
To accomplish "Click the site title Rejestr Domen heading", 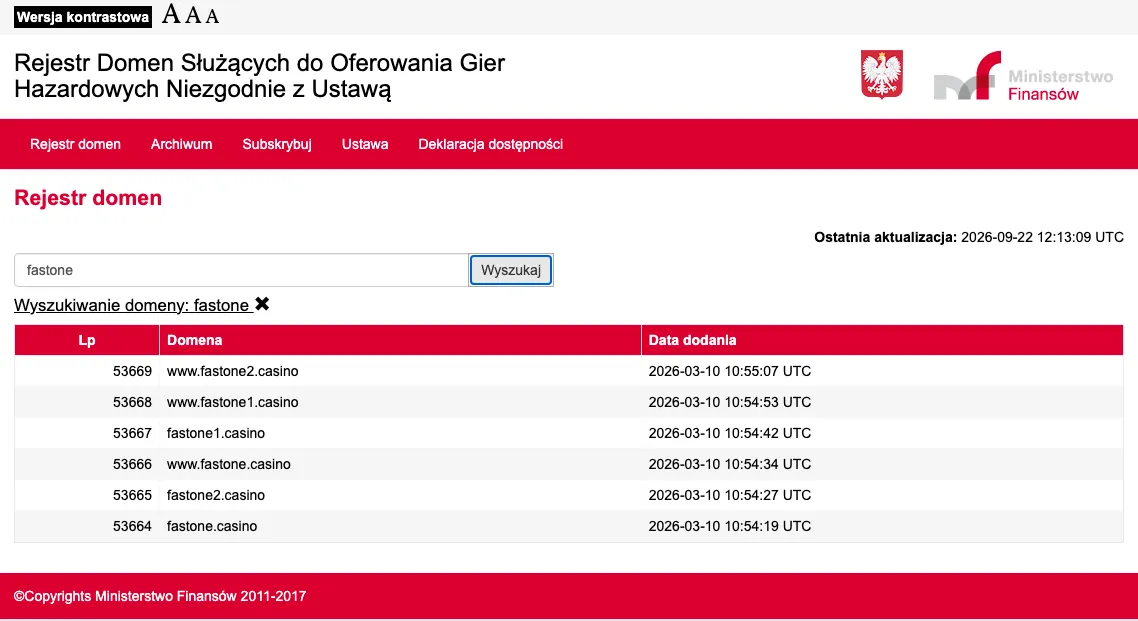I will tap(259, 75).
